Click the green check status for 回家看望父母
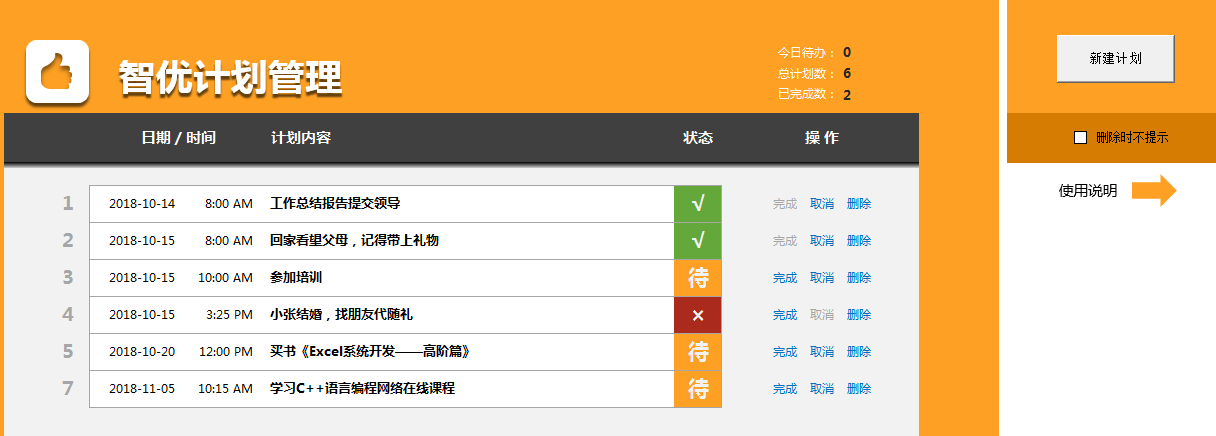 point(698,241)
